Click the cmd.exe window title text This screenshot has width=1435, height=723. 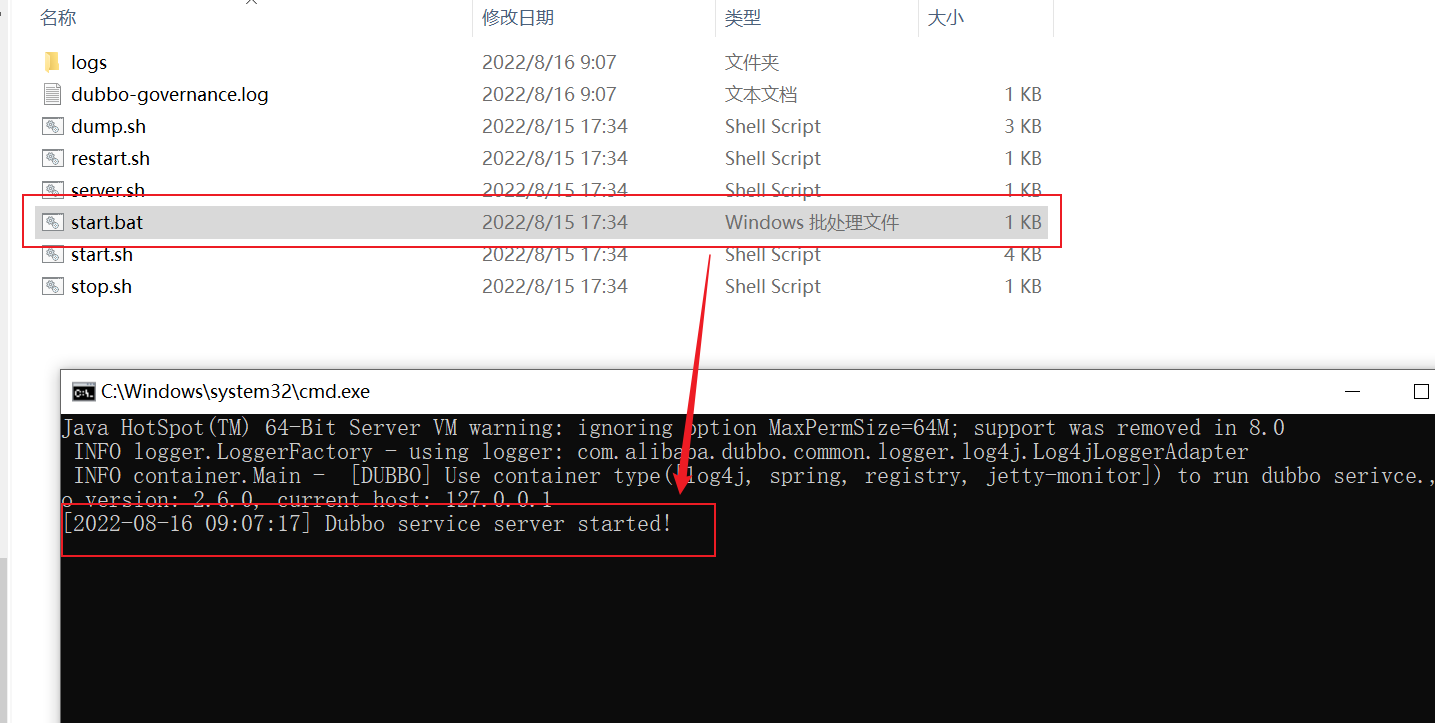236,391
